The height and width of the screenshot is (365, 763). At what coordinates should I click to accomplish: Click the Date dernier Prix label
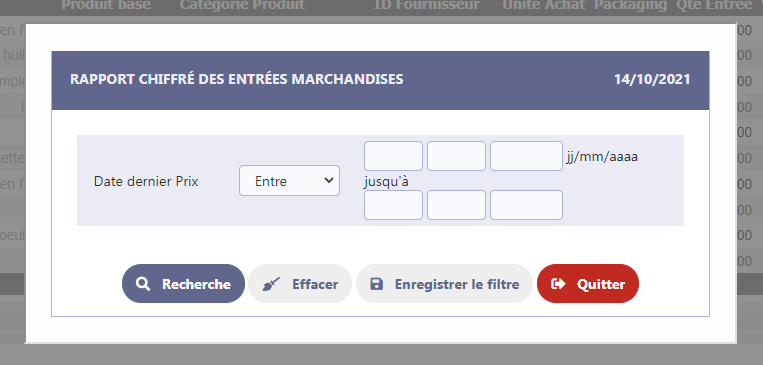pyautogui.click(x=146, y=182)
